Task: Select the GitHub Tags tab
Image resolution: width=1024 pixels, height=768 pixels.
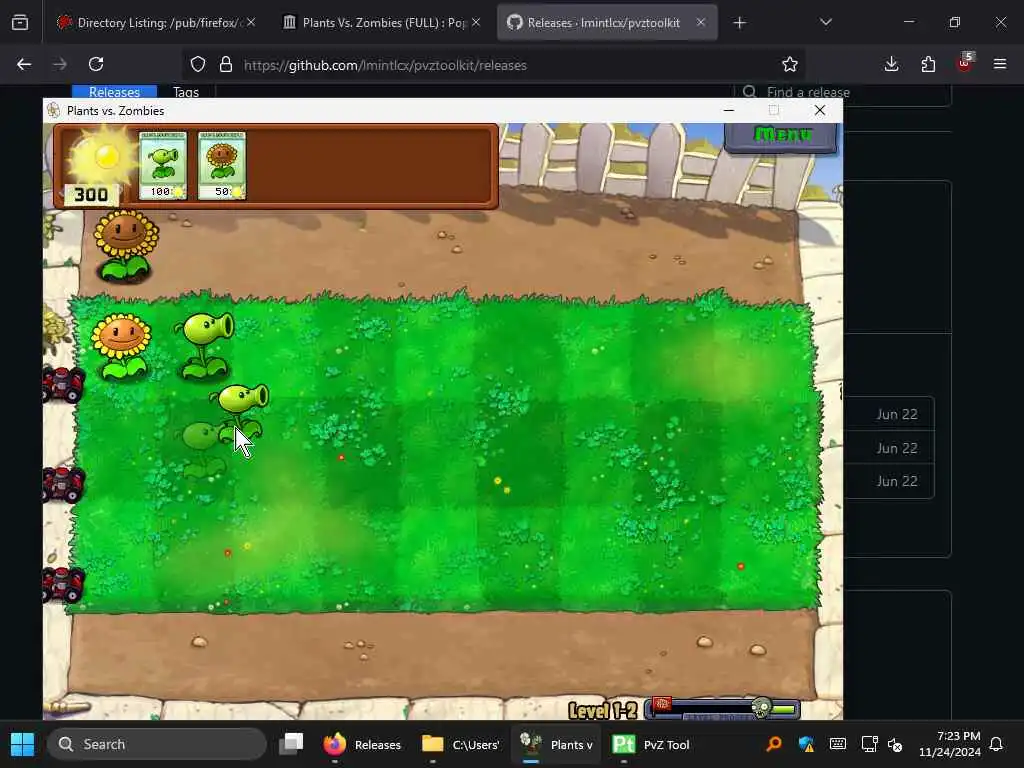Action: coord(185,91)
